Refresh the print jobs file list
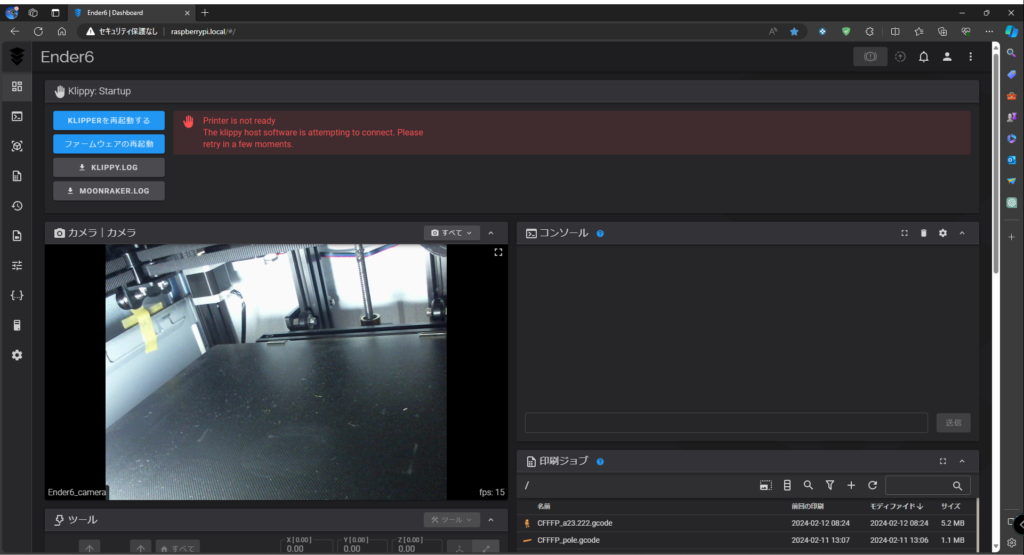The height and width of the screenshot is (555, 1024). coord(872,485)
